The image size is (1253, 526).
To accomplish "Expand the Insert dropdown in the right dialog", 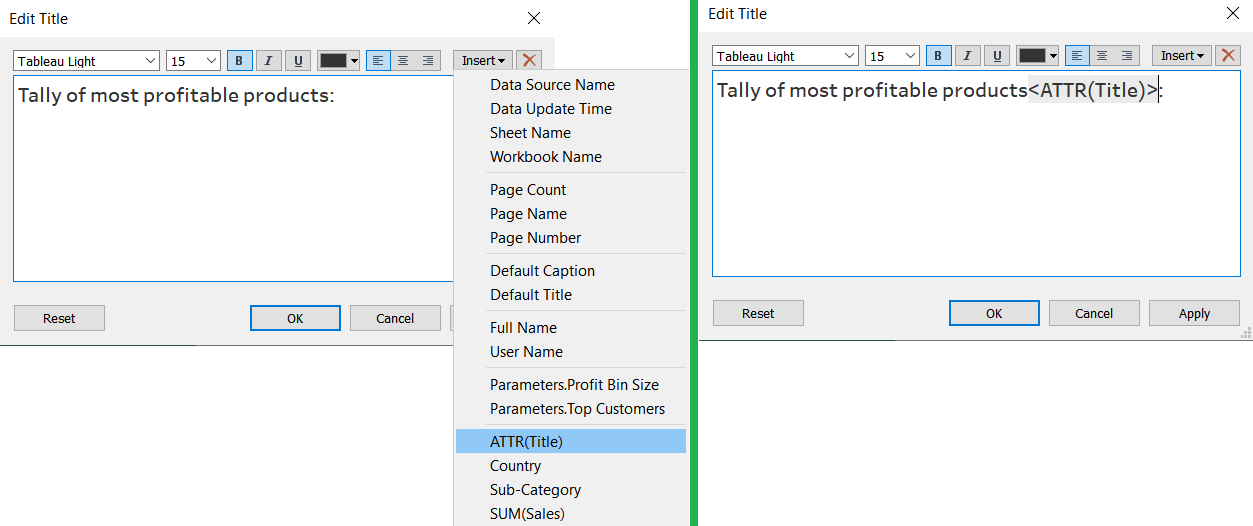I will point(1182,56).
